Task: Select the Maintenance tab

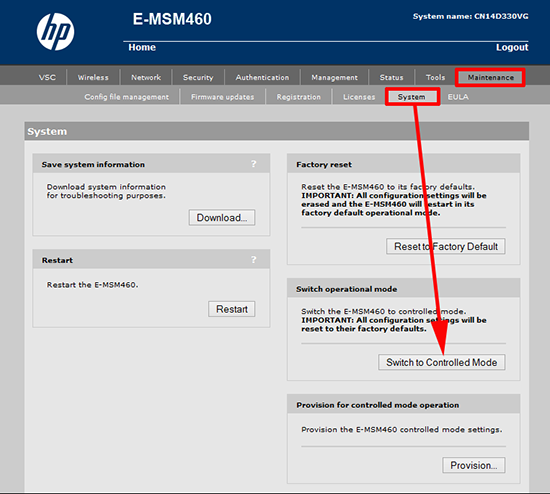Action: click(x=490, y=77)
